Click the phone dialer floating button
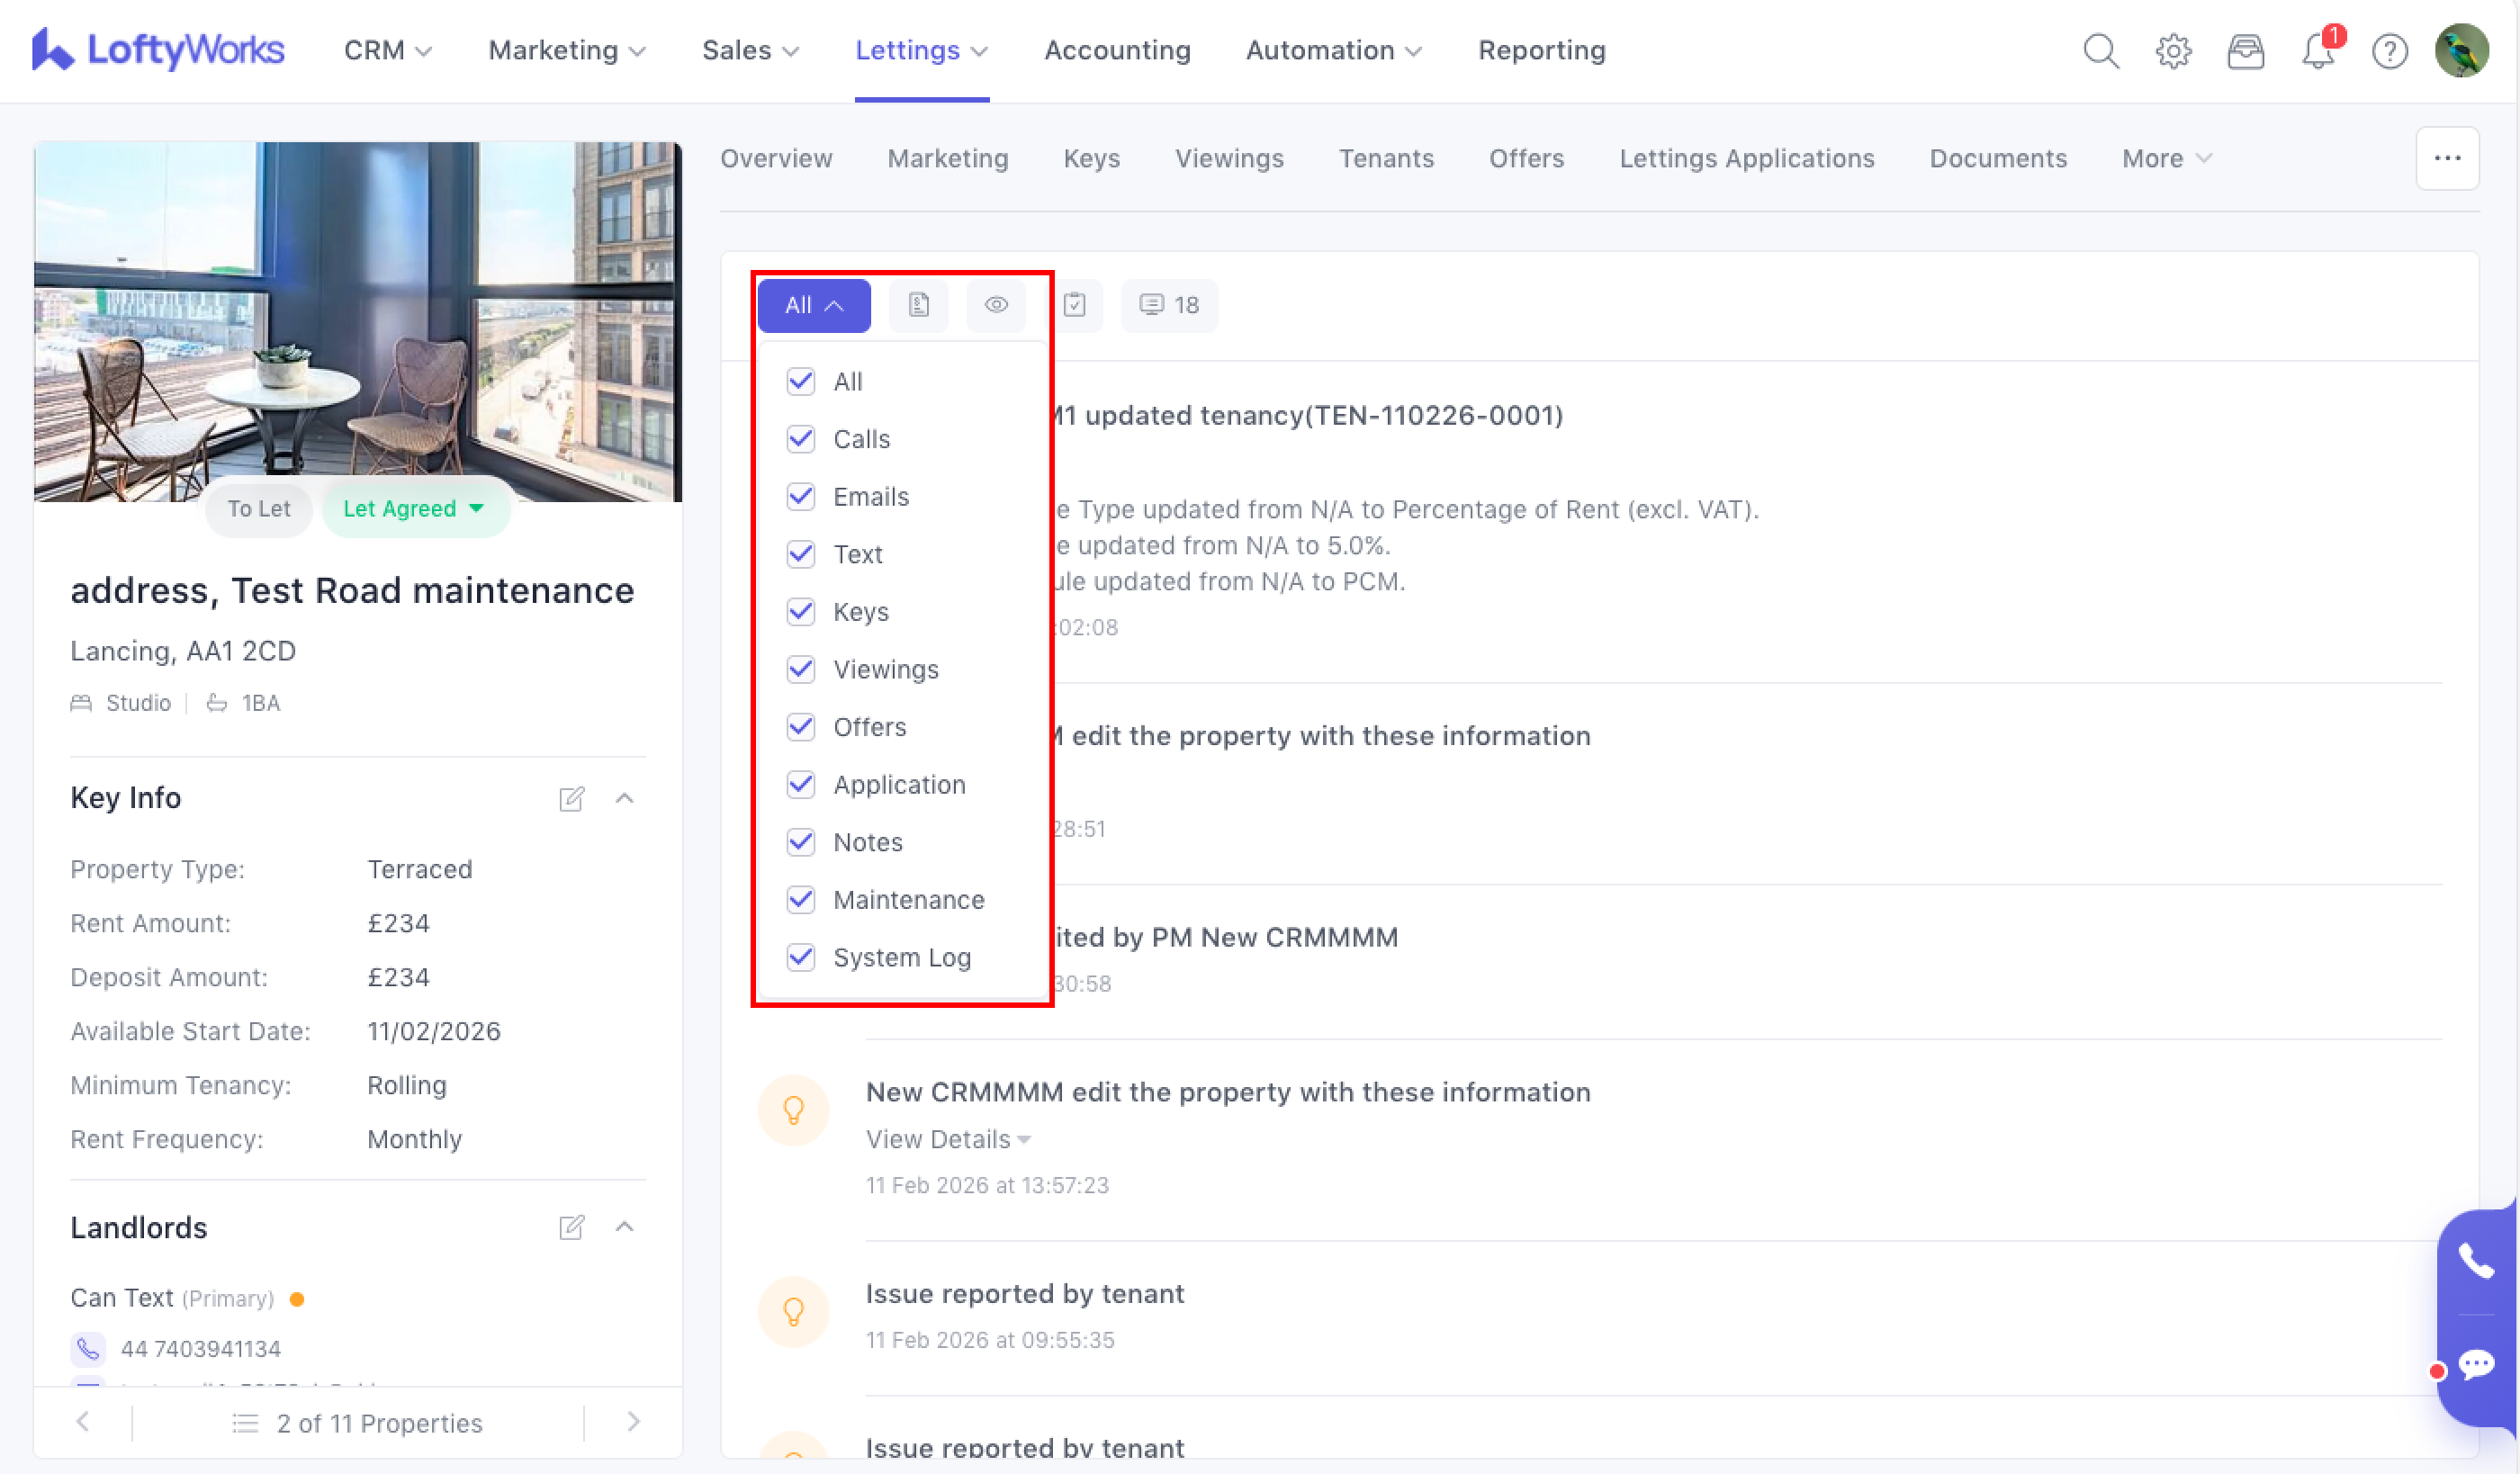This screenshot has width=2520, height=1474. click(x=2476, y=1261)
